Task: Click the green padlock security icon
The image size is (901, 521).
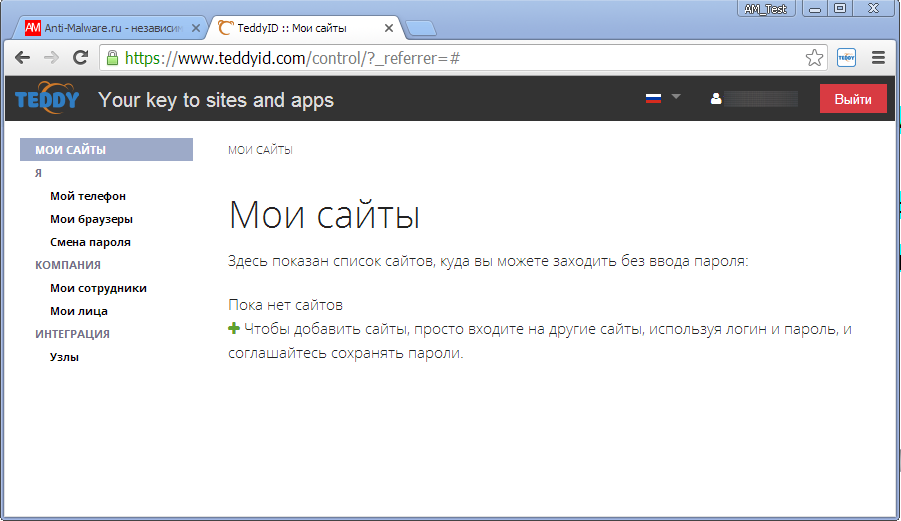Action: [x=113, y=57]
